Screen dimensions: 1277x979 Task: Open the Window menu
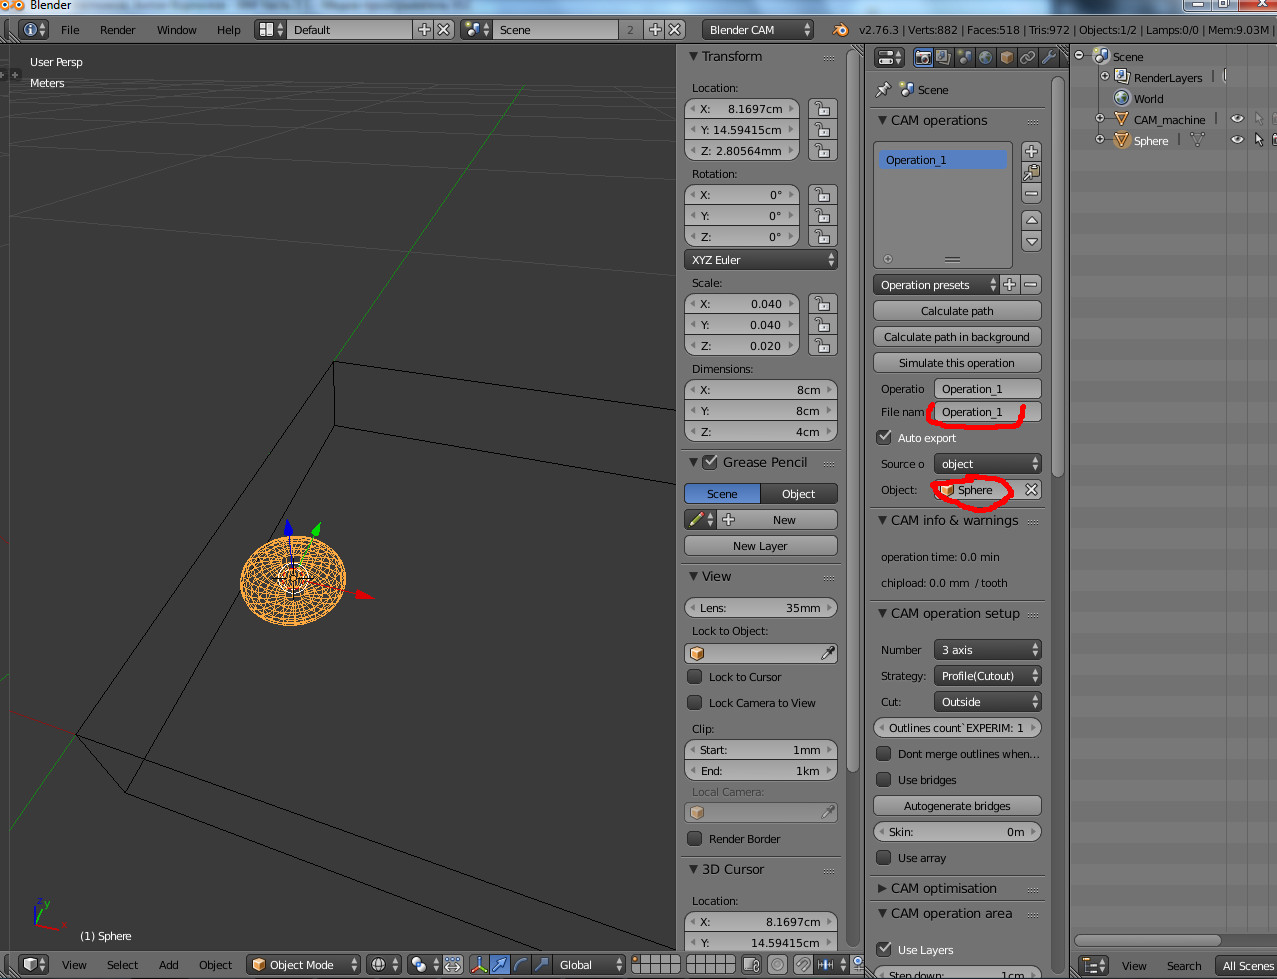click(x=177, y=30)
